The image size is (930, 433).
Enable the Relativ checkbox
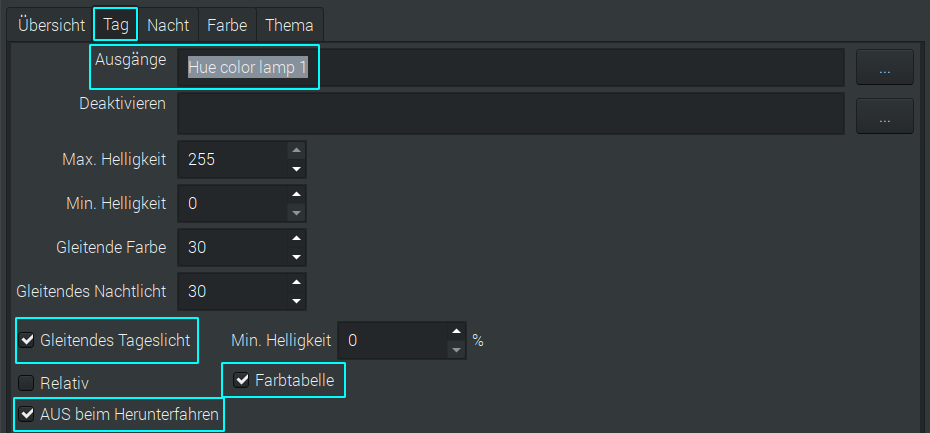(x=27, y=382)
